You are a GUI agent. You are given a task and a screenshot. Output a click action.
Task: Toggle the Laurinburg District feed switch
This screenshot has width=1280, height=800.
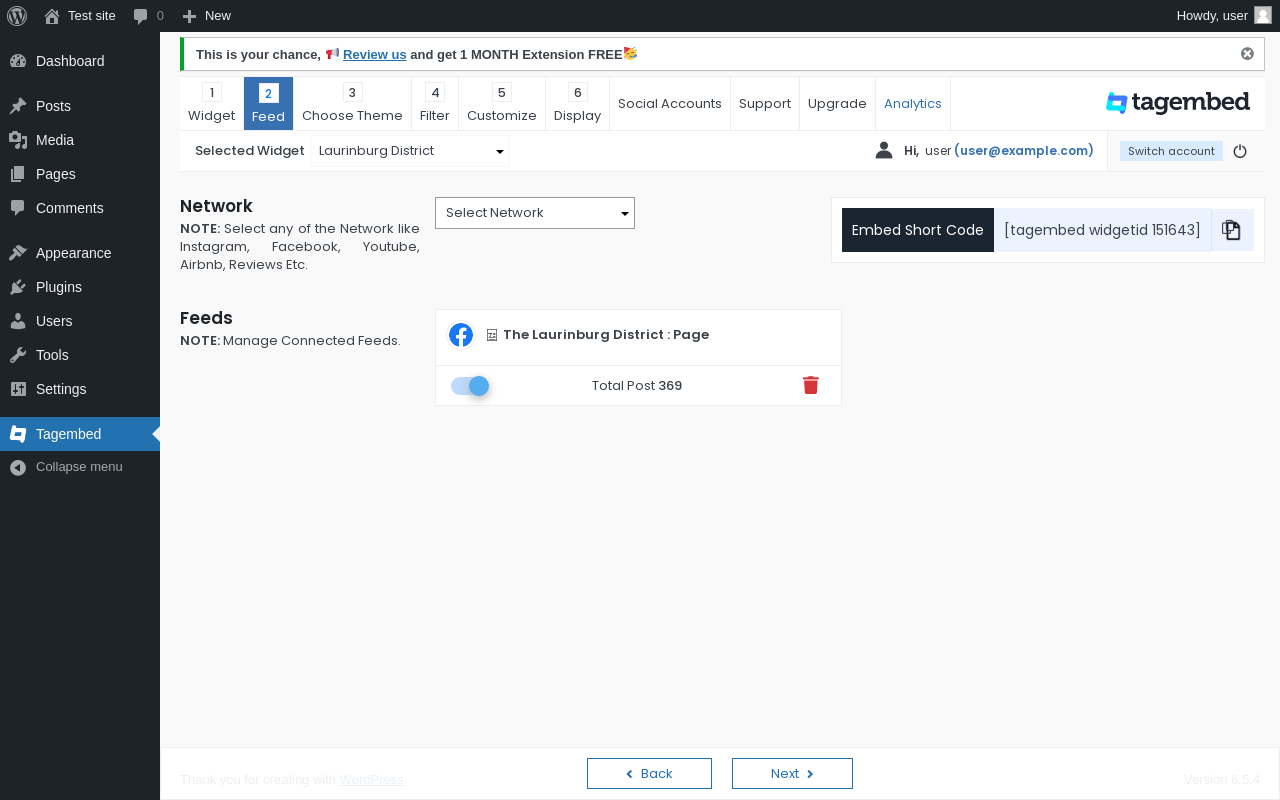pyautogui.click(x=470, y=386)
